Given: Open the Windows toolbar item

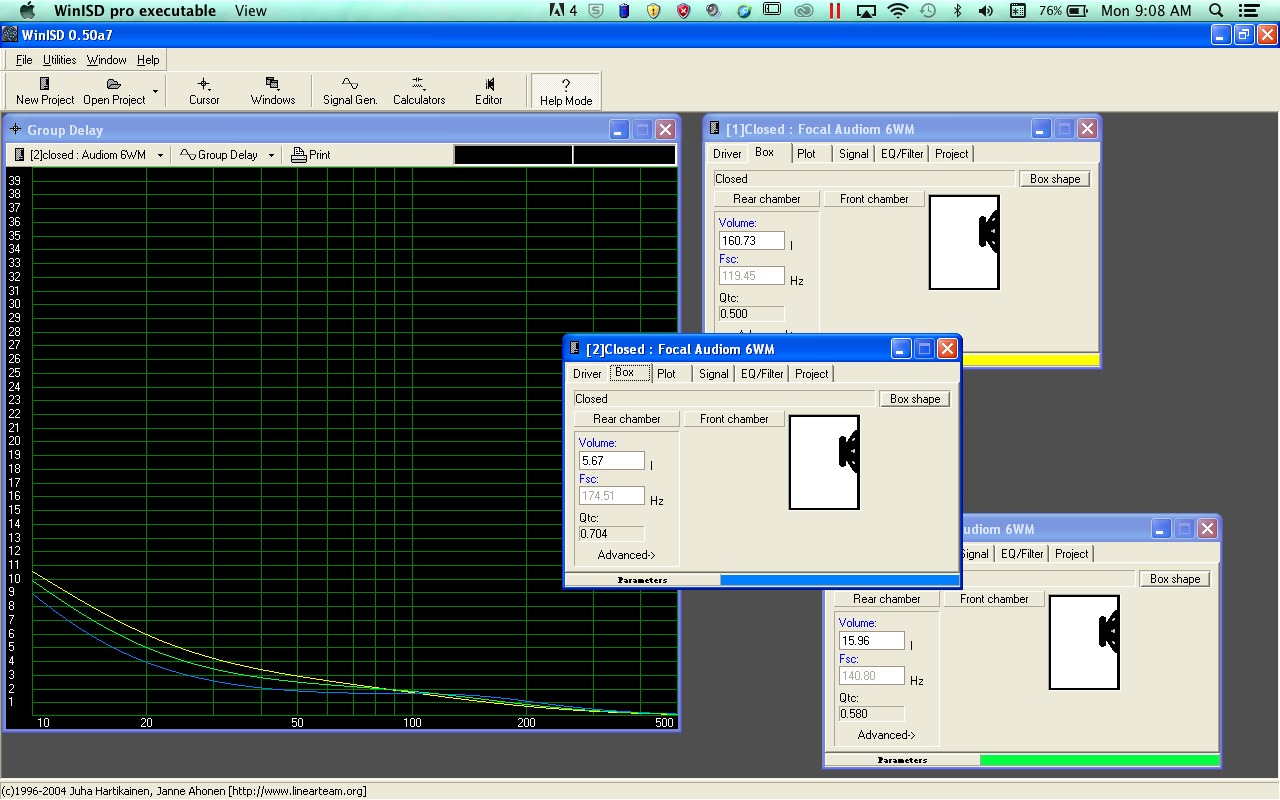Looking at the screenshot, I should (273, 91).
